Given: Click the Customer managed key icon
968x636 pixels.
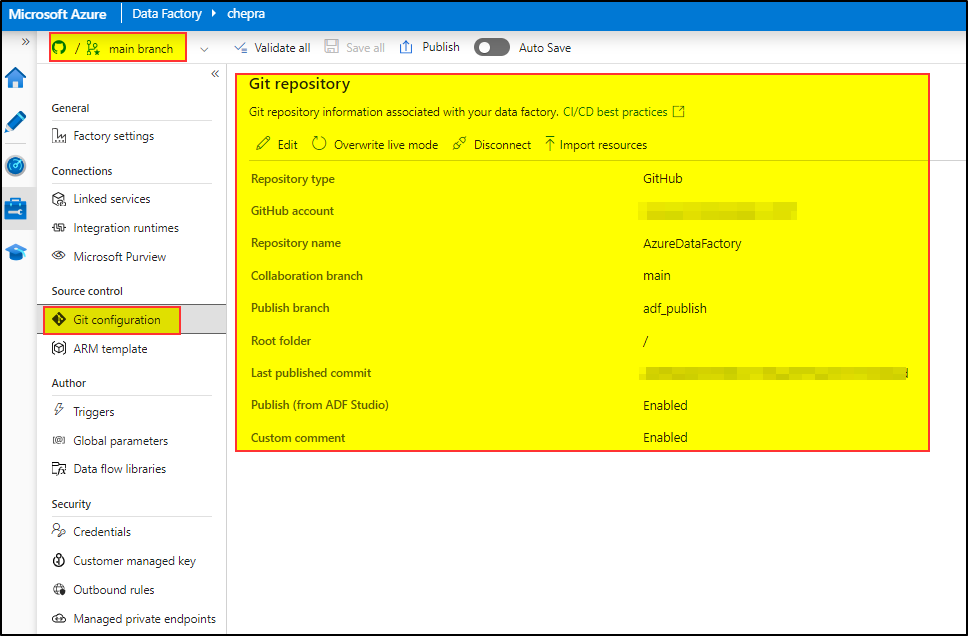Looking at the screenshot, I should pos(59,560).
